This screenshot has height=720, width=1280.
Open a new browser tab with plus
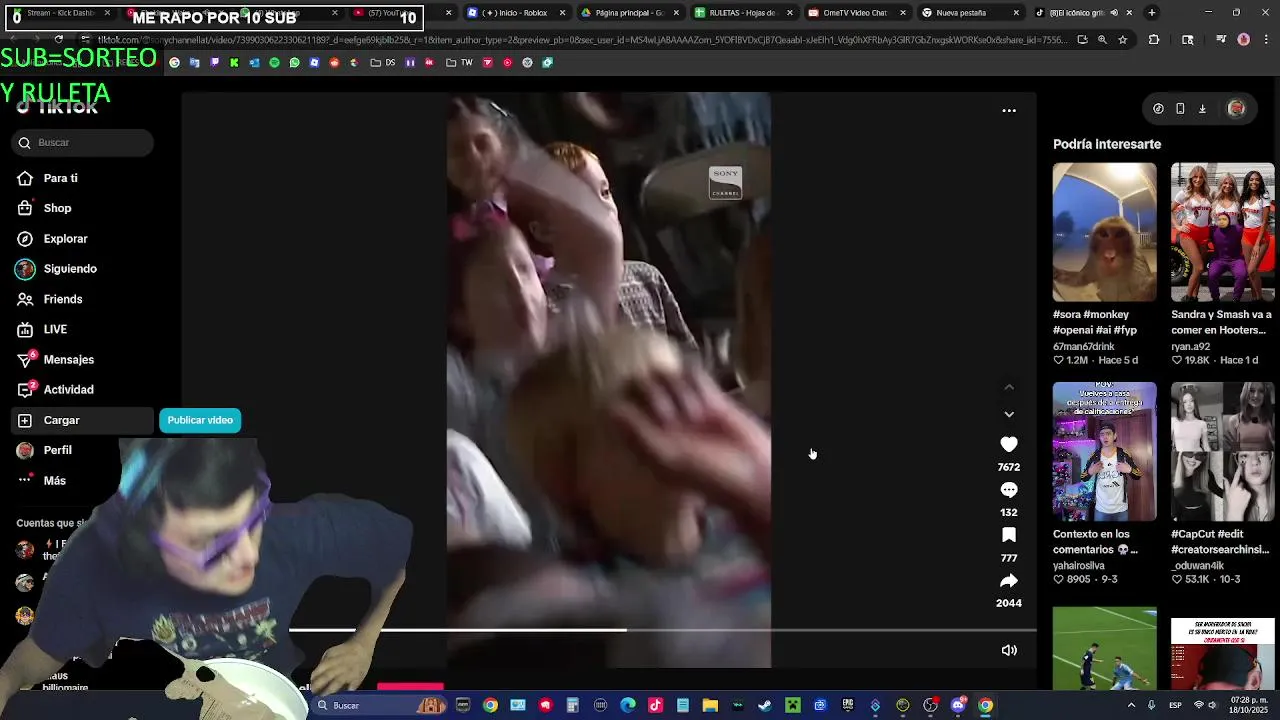1152,13
